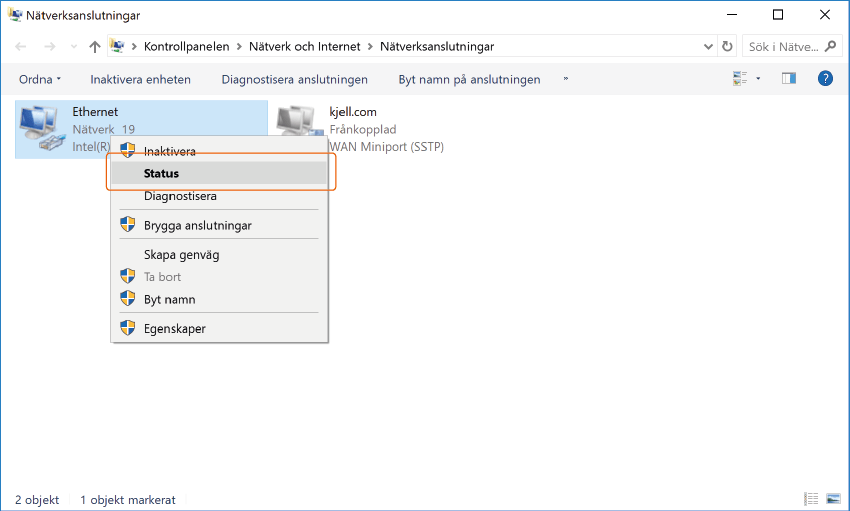850x511 pixels.
Task: Maximize the Nätverksanslutningar window
Action: pos(778,15)
